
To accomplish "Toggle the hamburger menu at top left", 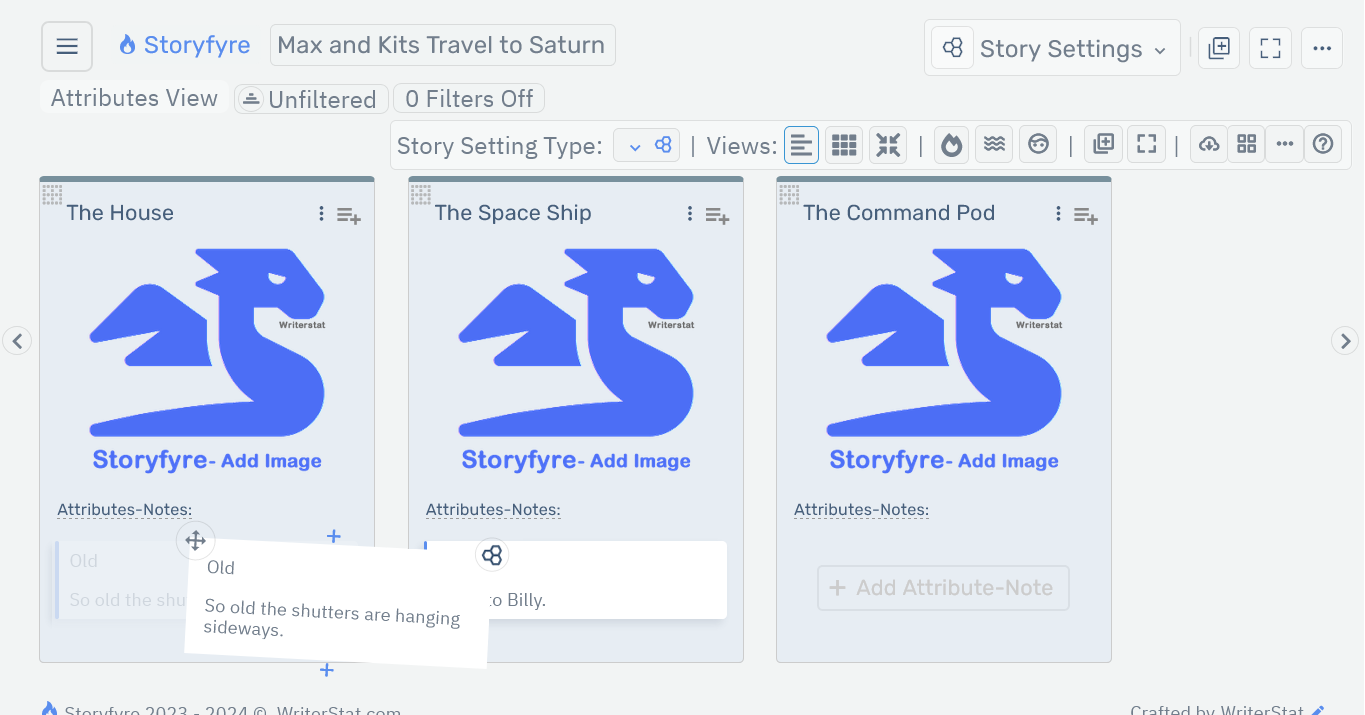I will tap(66, 45).
